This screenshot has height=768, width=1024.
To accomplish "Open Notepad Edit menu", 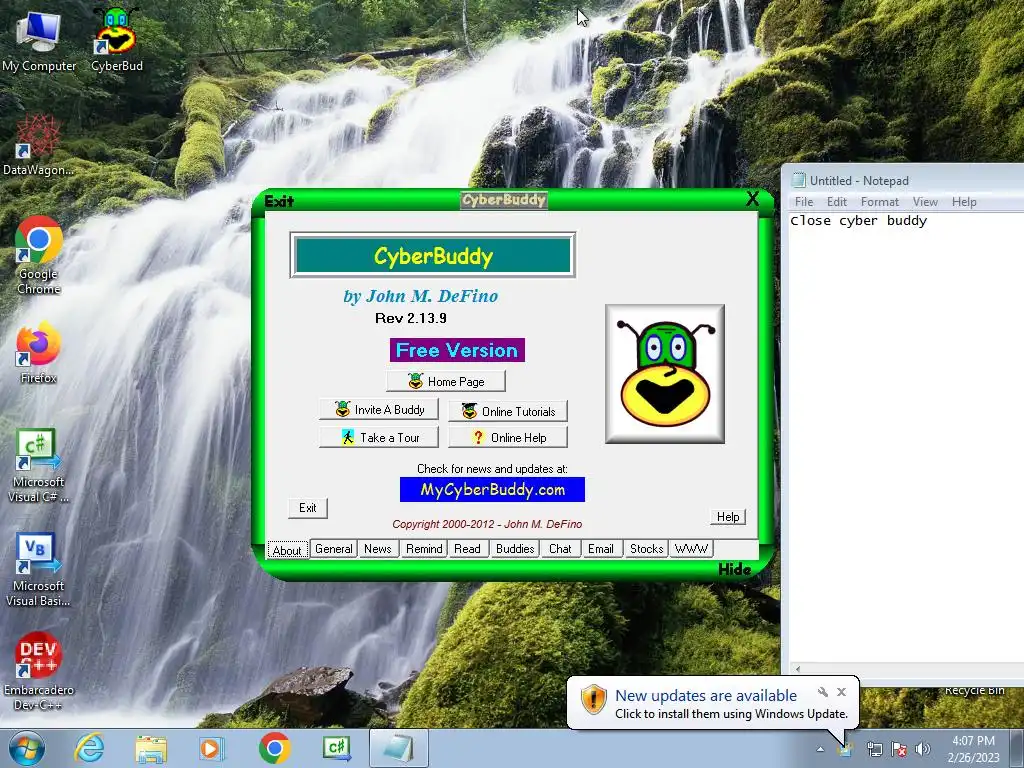I will point(837,202).
